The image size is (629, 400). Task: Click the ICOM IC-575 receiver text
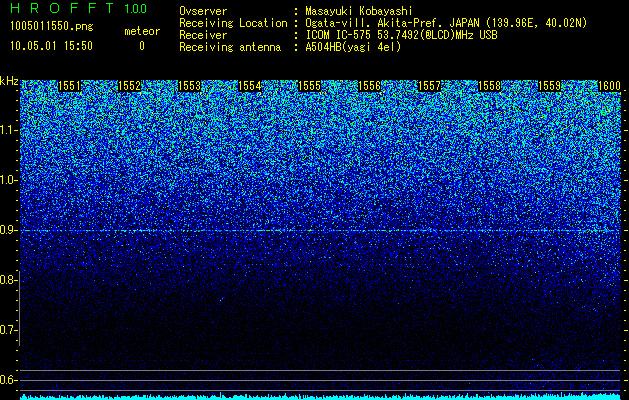point(401,35)
